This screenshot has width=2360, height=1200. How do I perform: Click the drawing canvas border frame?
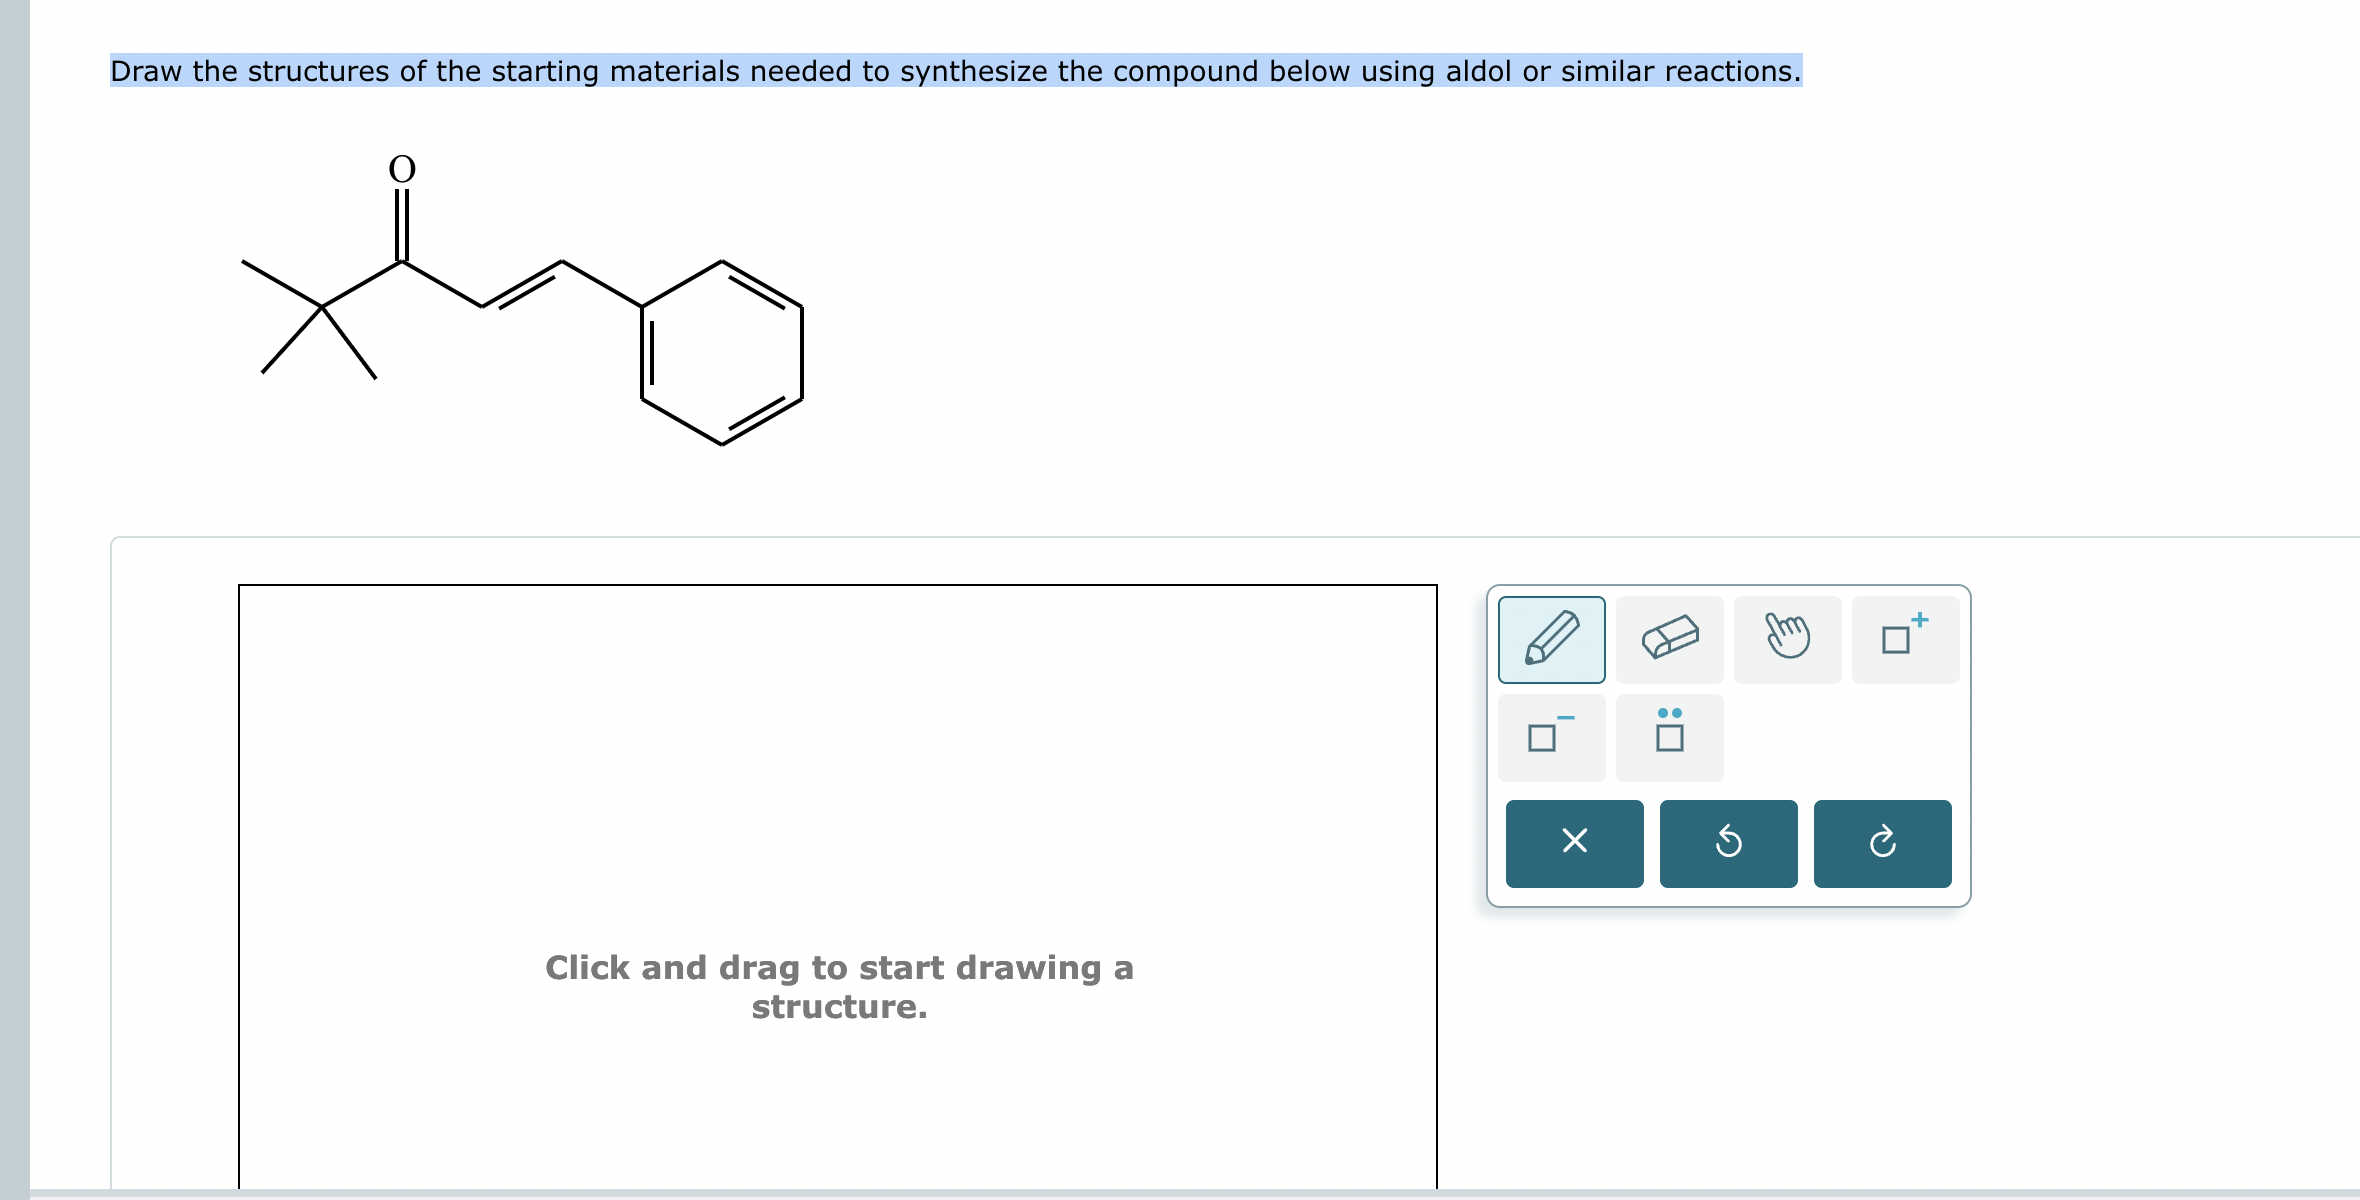coord(838,586)
